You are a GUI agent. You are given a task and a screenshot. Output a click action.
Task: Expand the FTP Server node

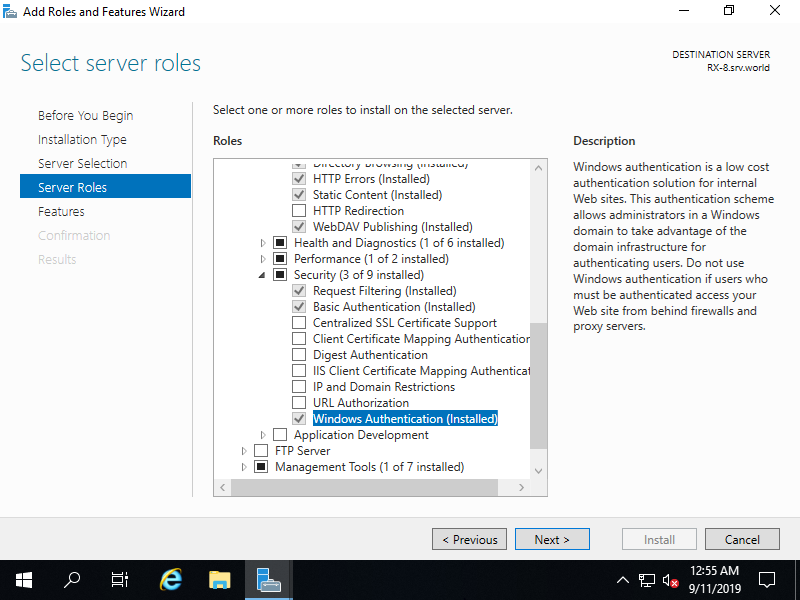244,450
